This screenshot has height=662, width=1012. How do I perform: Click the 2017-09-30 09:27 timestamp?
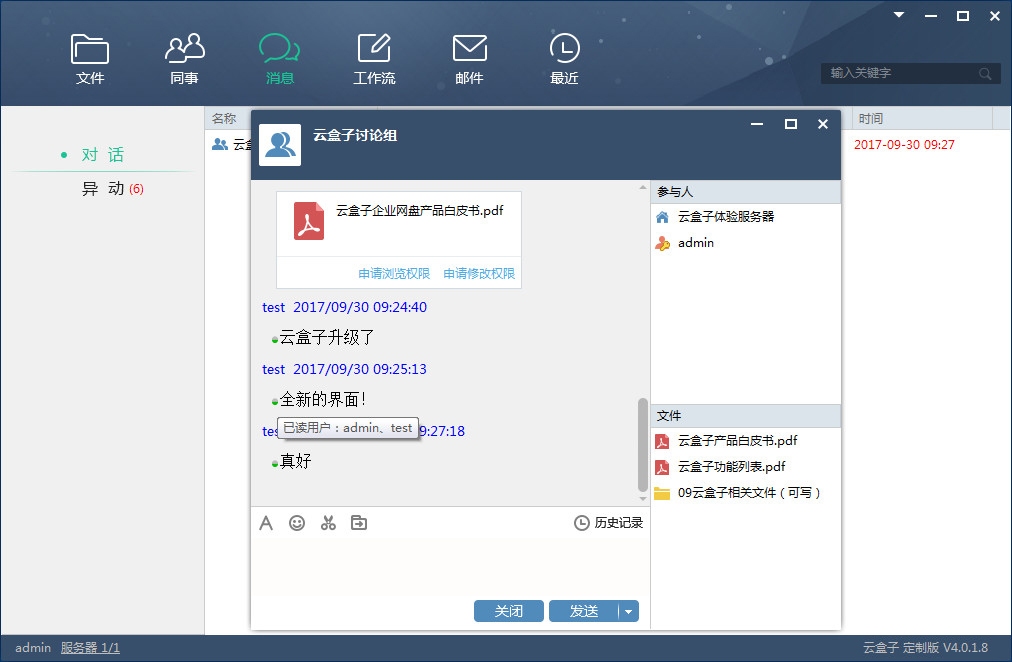904,145
